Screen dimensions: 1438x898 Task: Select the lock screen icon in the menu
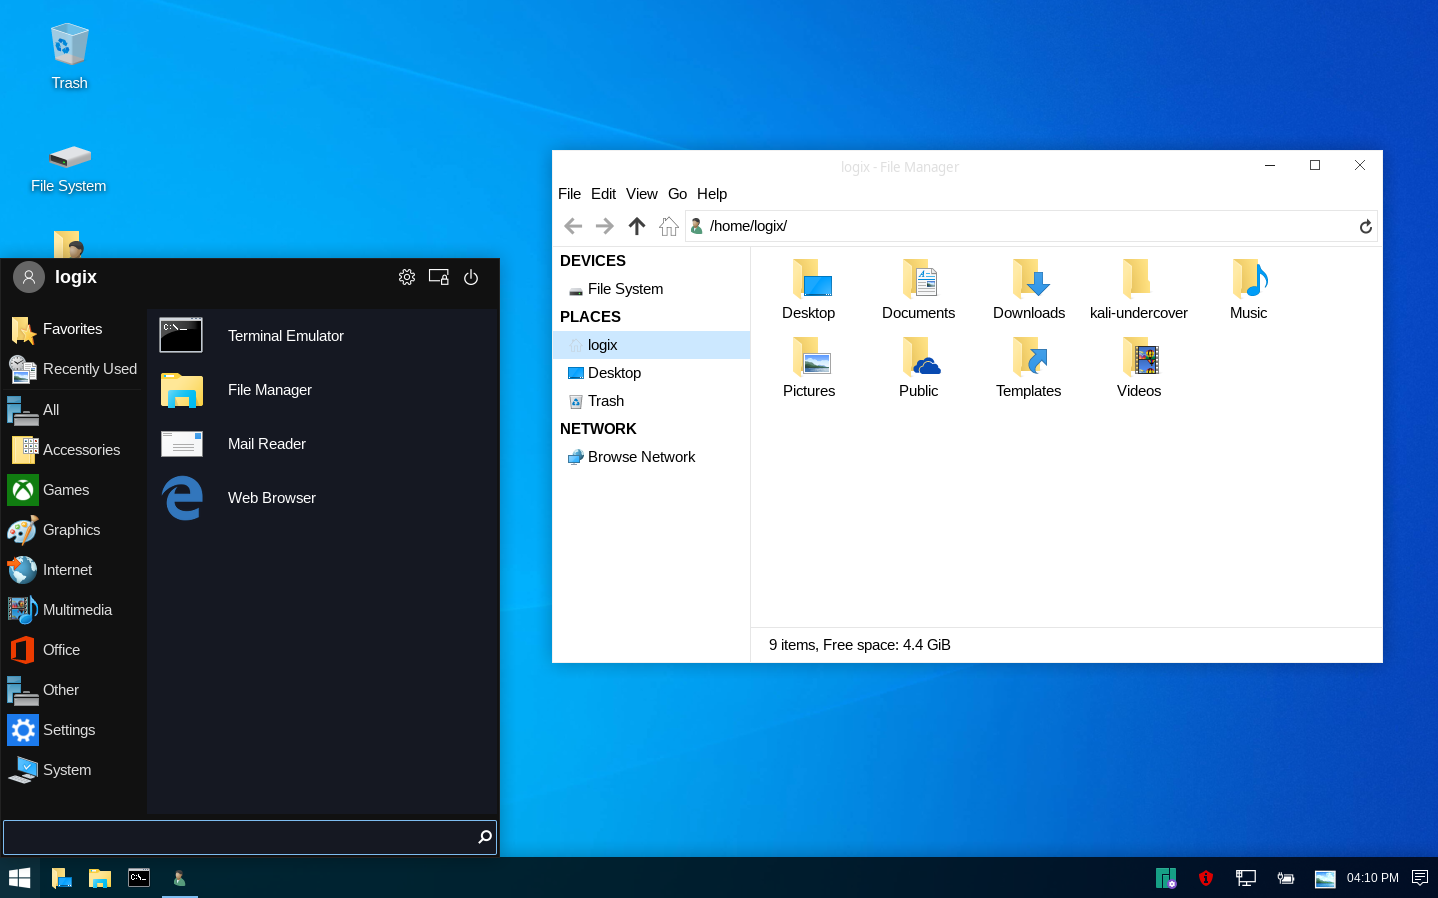point(438,277)
